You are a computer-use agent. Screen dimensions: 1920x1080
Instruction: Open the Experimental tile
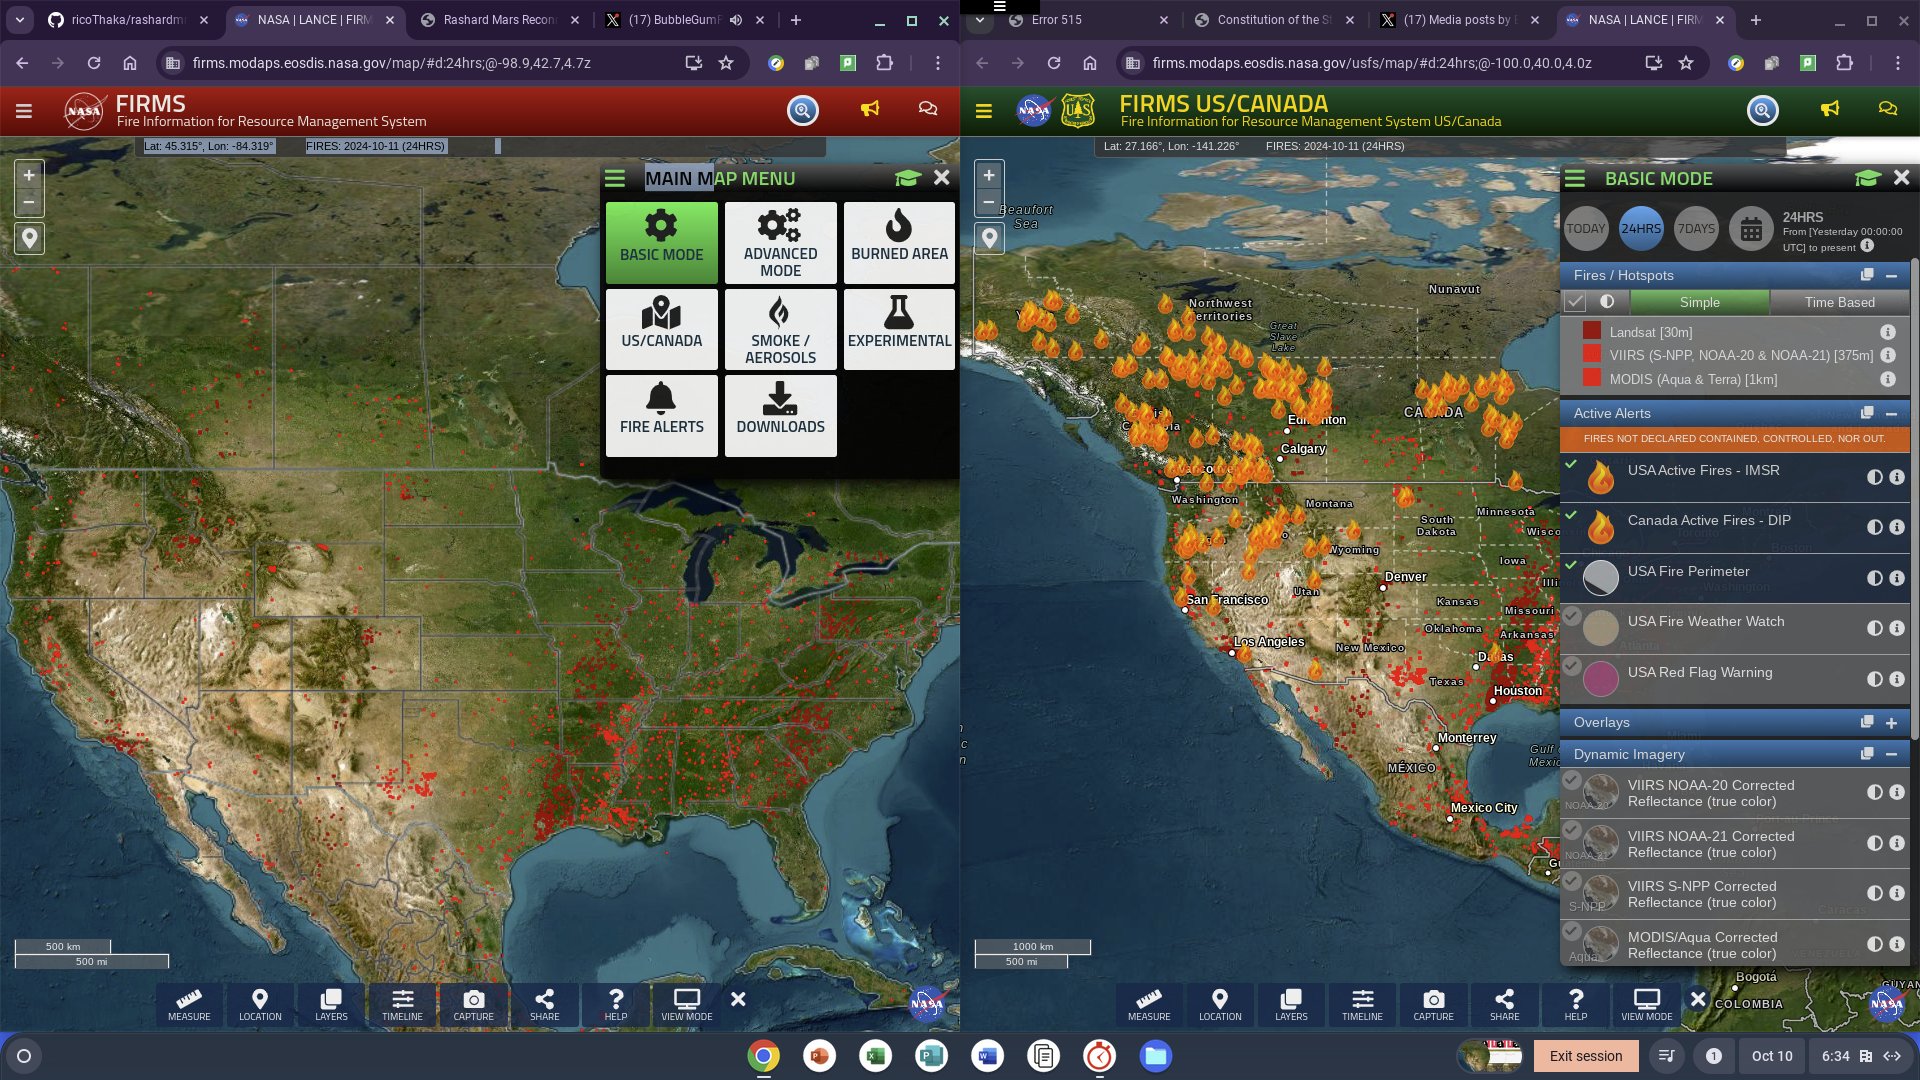899,329
